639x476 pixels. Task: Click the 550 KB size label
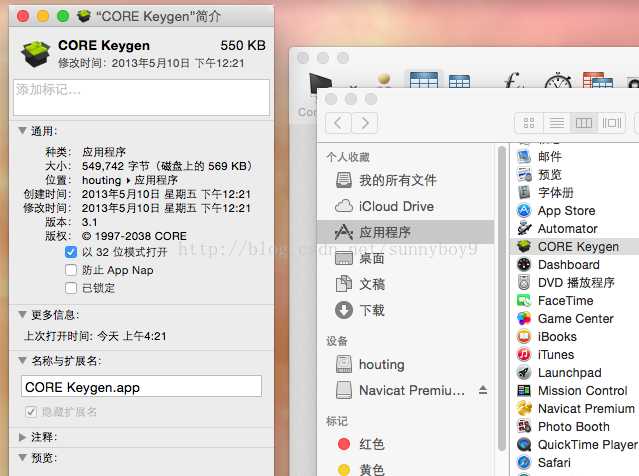click(x=243, y=45)
